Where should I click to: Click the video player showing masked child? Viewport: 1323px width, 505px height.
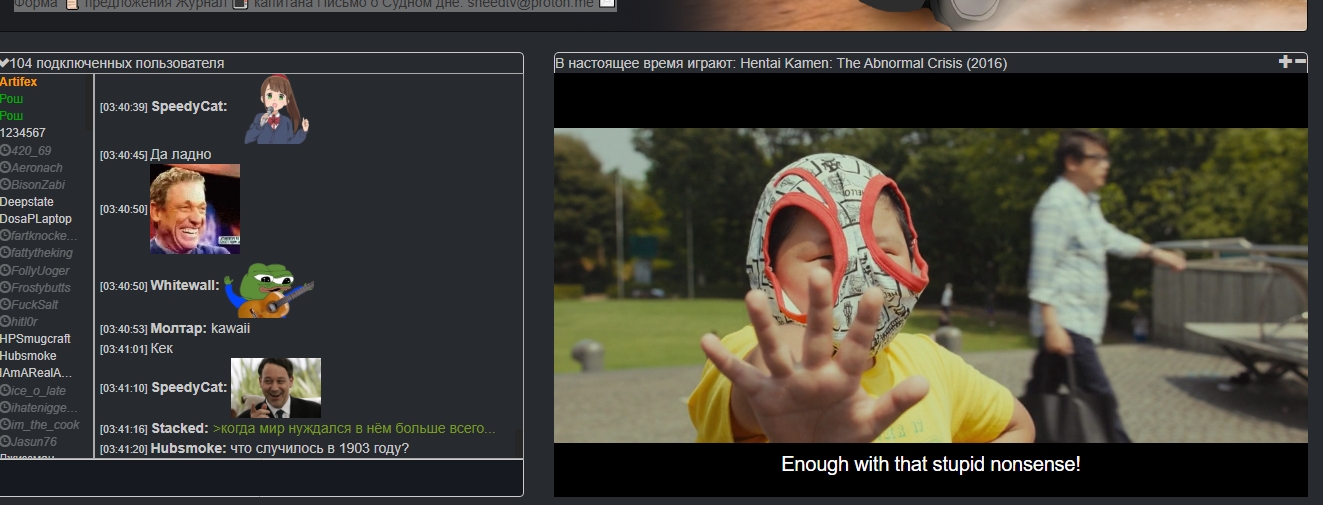[931, 285]
